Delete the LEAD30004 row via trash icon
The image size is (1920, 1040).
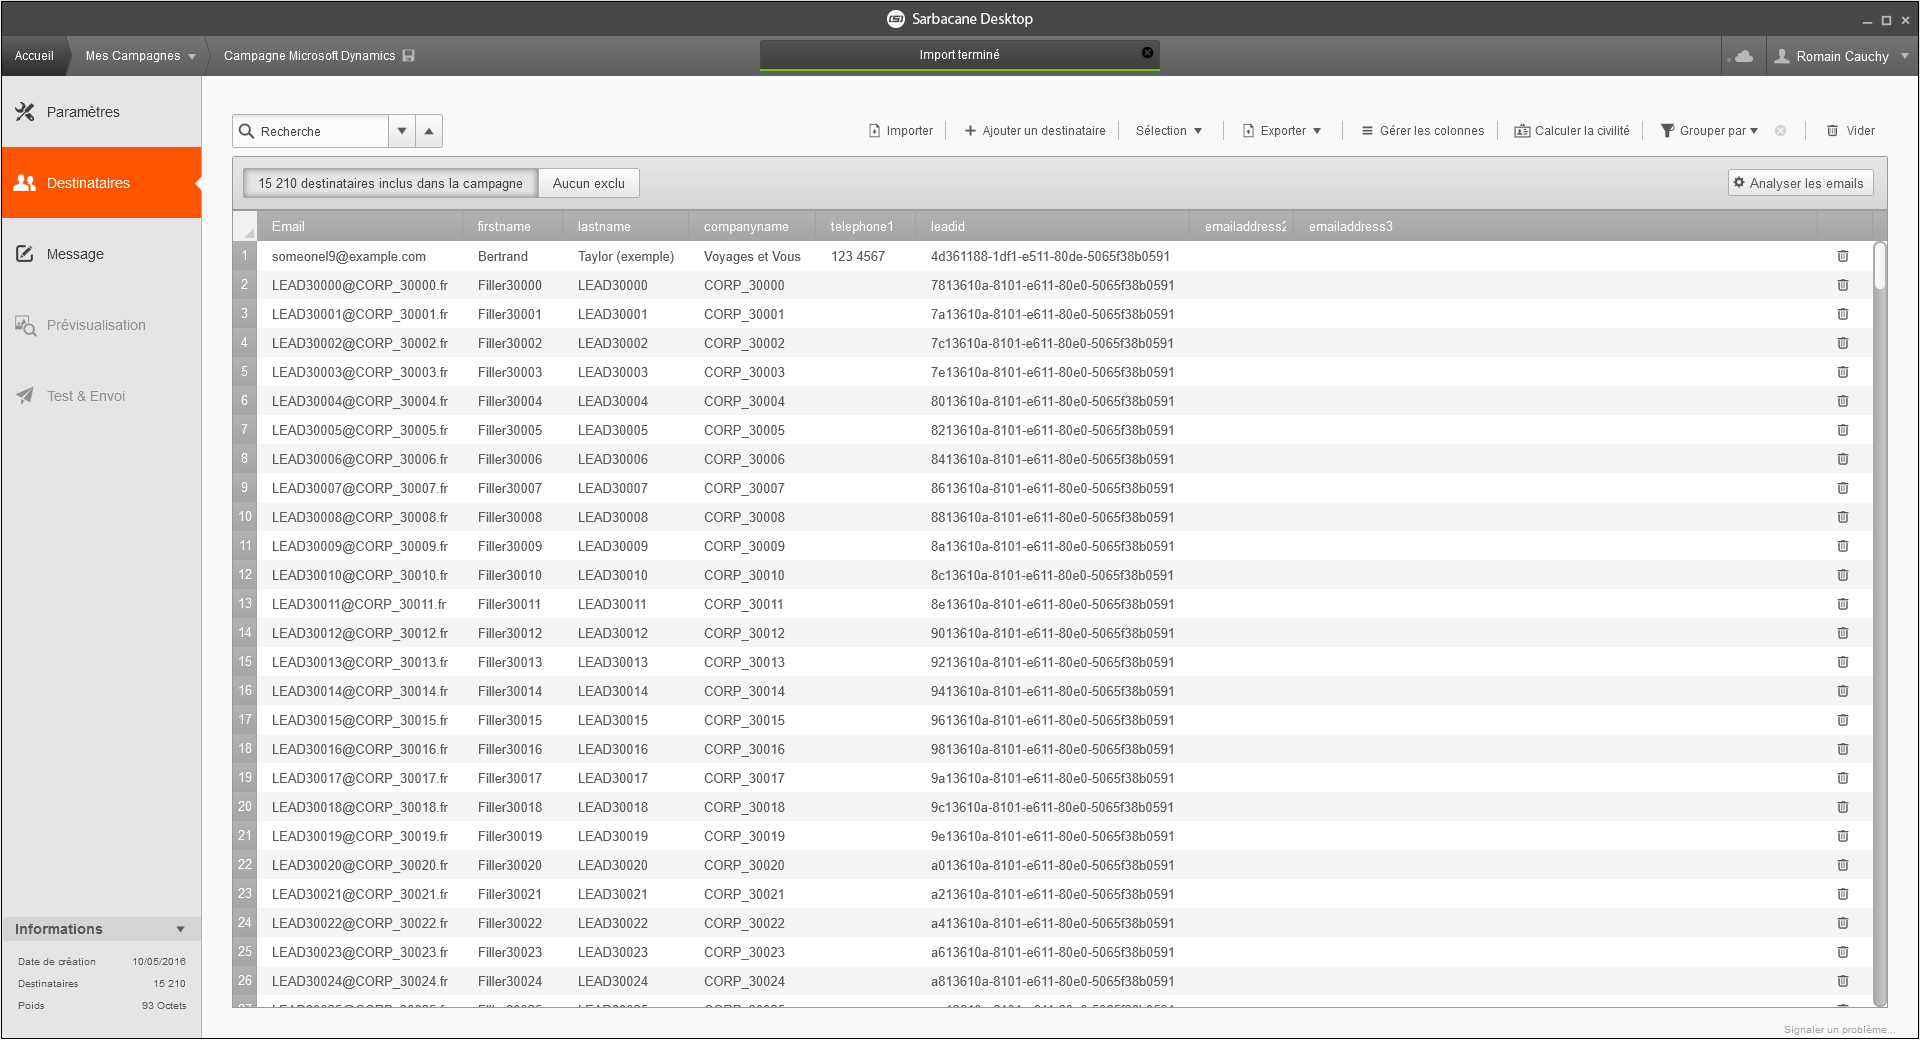point(1843,401)
